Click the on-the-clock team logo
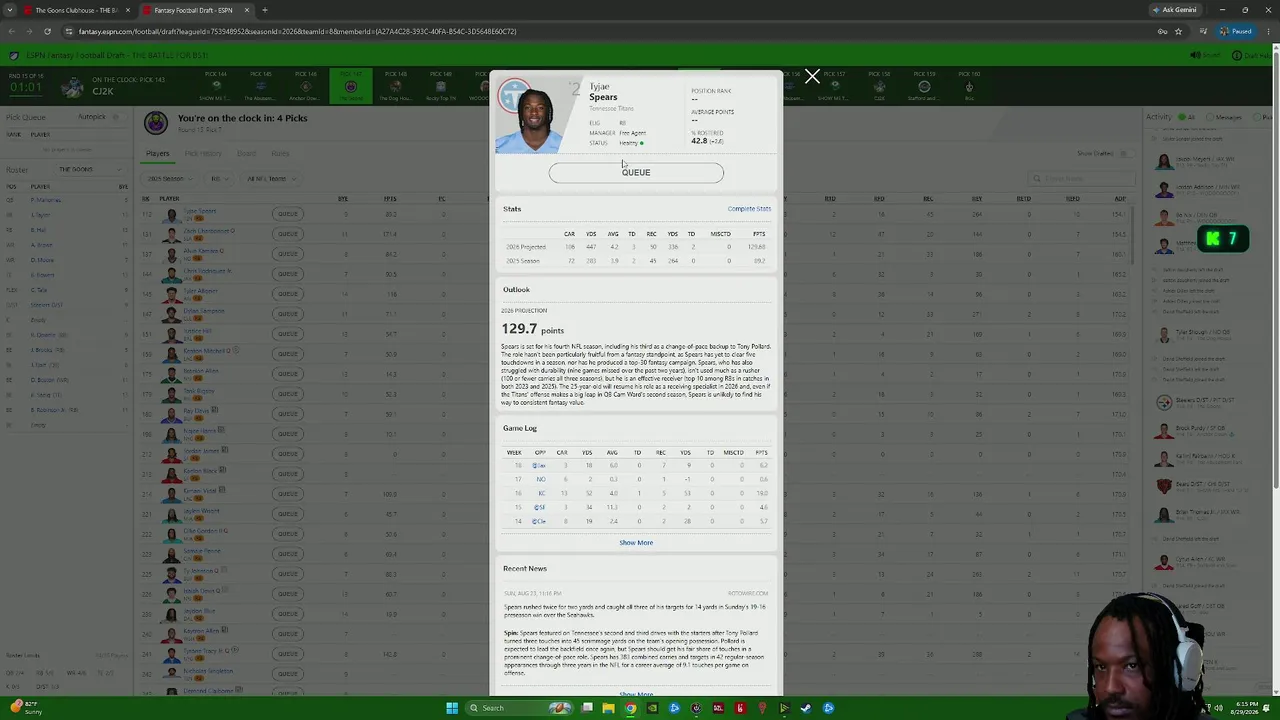The image size is (1280, 720). pos(72,88)
